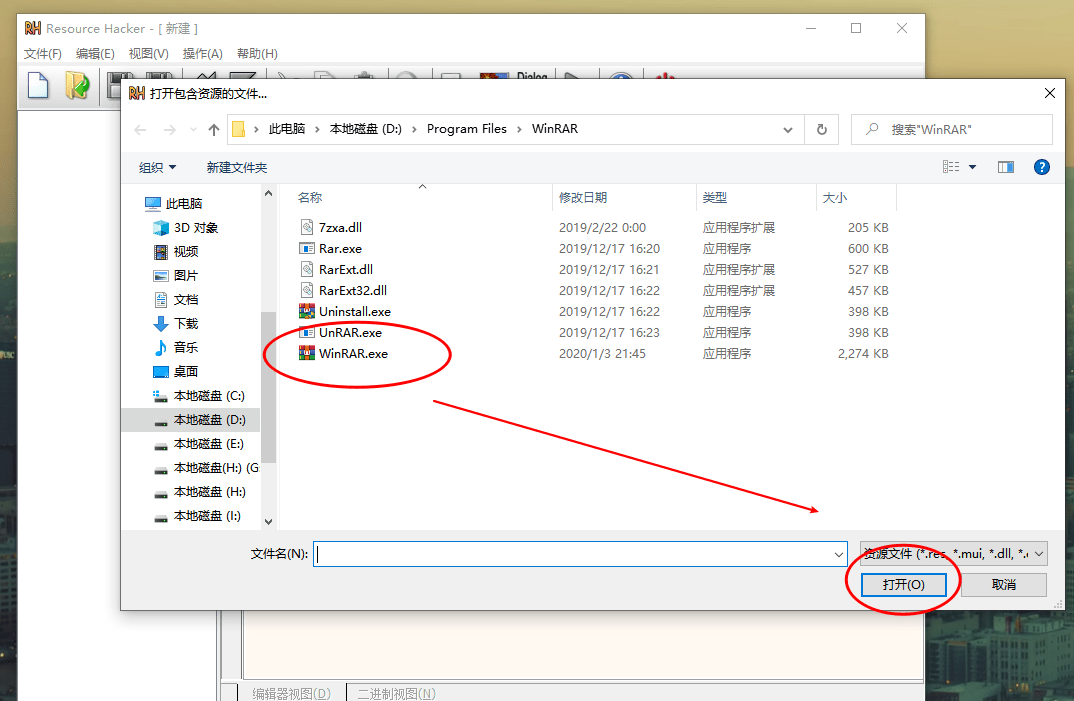Click the 本地磁盘 (C:) drive icon

[x=160, y=395]
